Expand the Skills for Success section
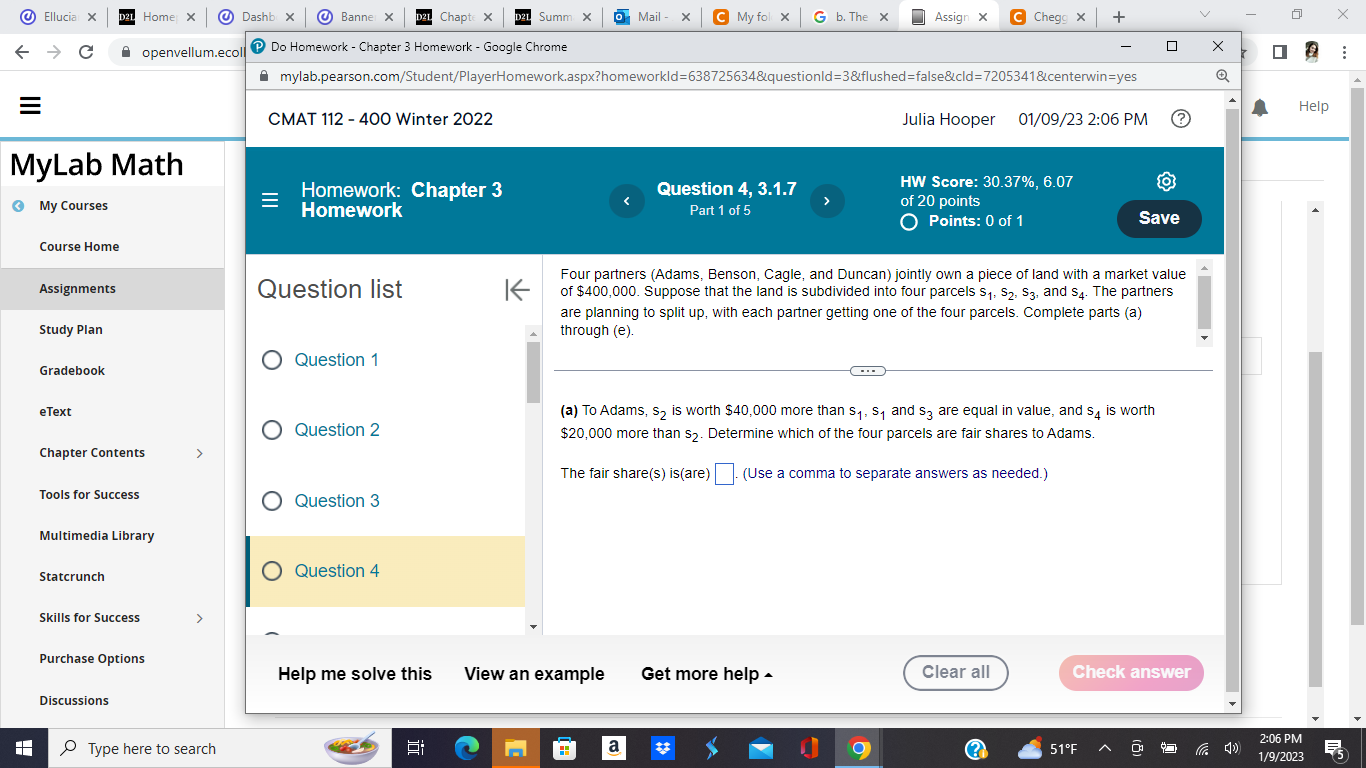This screenshot has height=768, width=1366. (199, 617)
